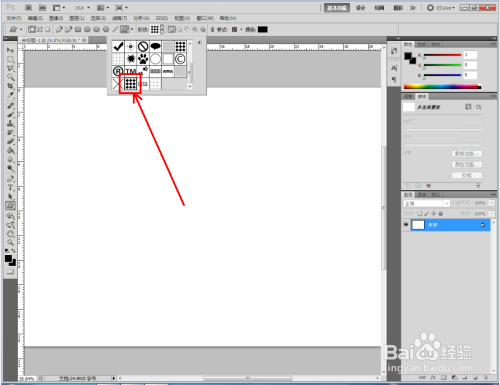Choose the paw print custom shape
This screenshot has height=385, width=500.
143,59
